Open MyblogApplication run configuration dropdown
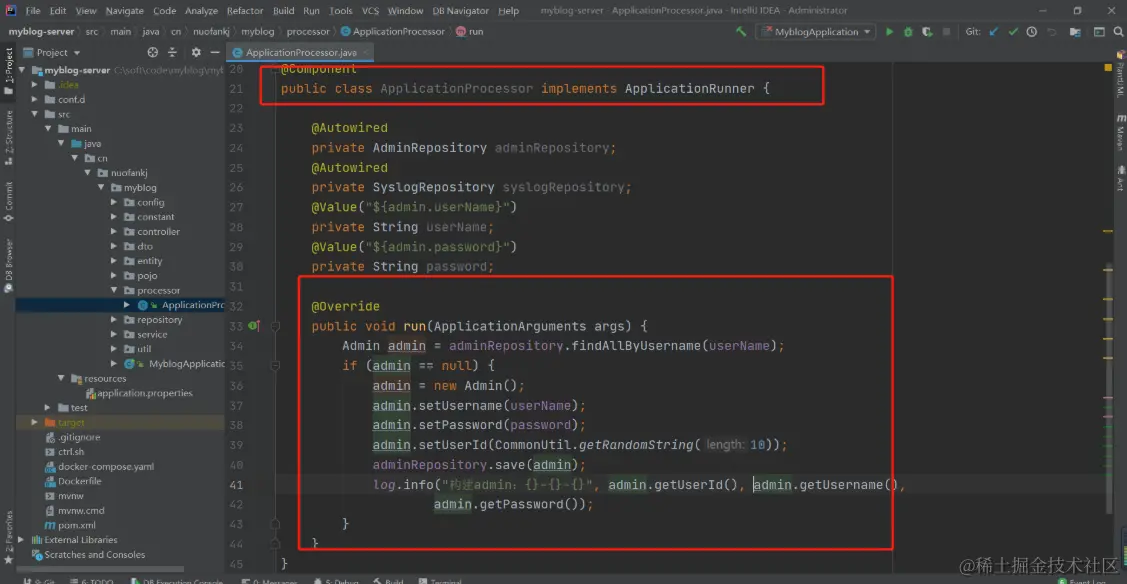 point(816,32)
